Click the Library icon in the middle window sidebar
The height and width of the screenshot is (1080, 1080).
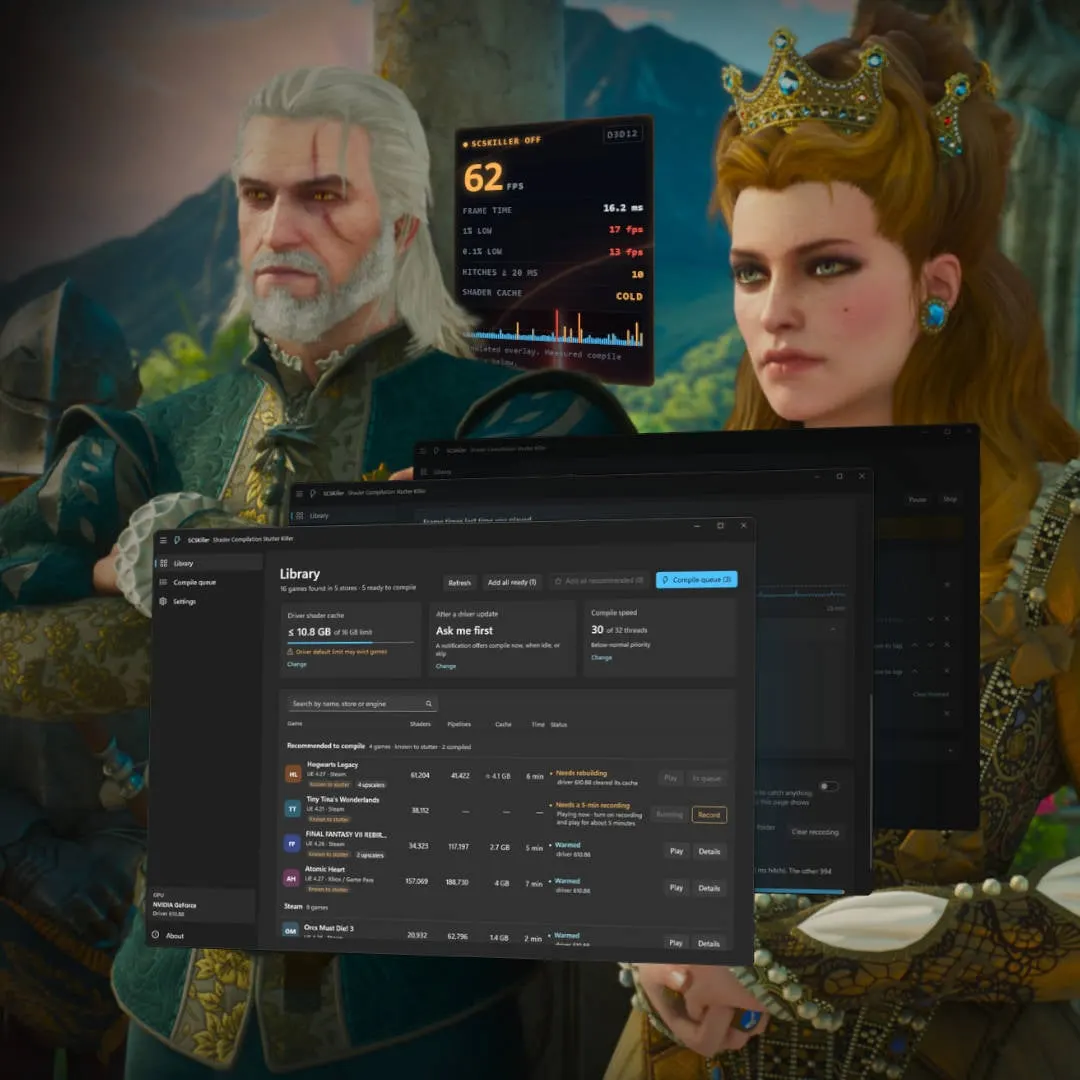click(300, 515)
